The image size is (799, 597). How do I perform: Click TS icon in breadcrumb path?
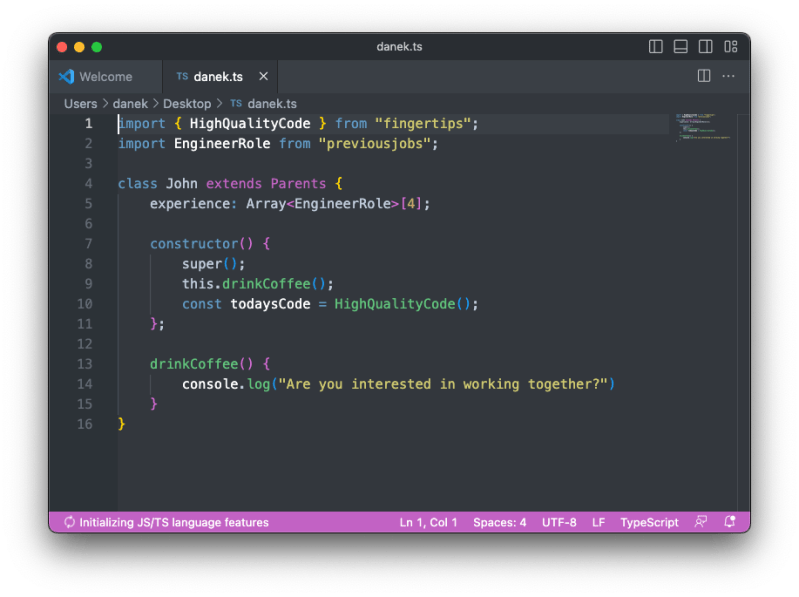click(x=235, y=103)
